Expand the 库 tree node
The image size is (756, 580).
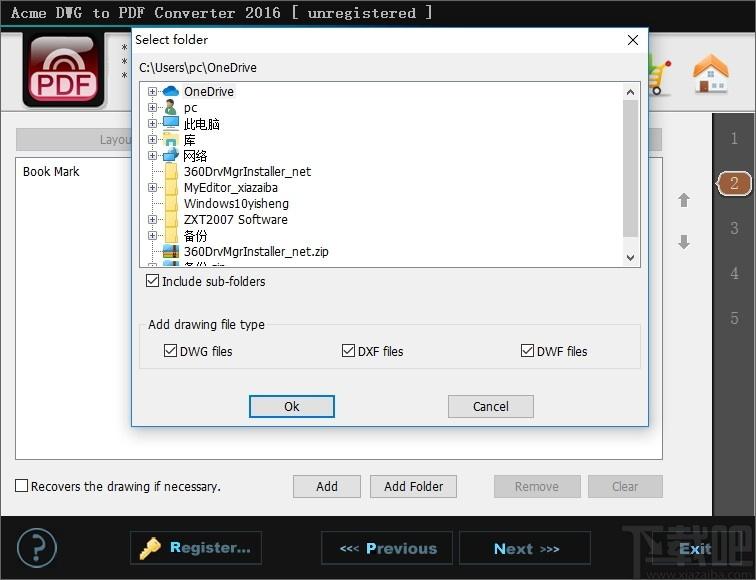point(152,139)
